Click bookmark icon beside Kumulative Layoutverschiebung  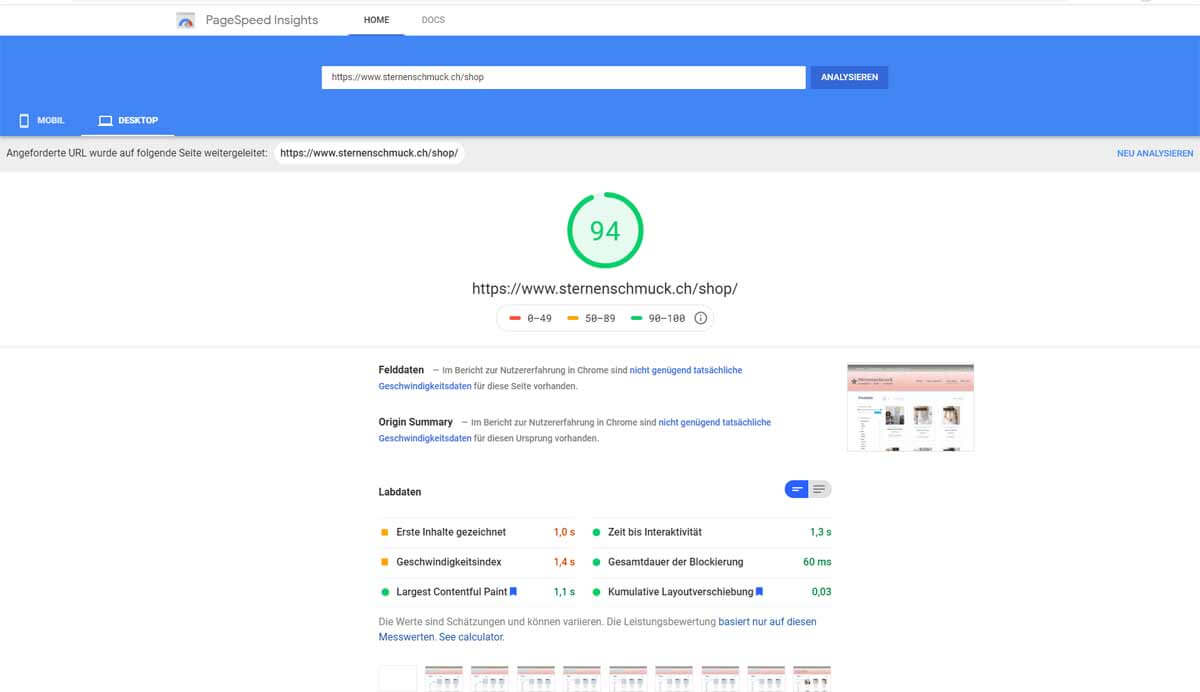tap(759, 592)
